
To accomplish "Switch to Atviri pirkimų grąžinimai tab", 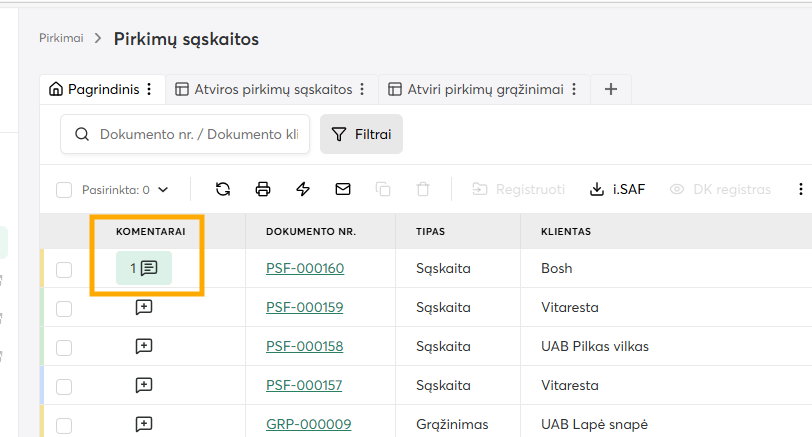I will coord(482,89).
